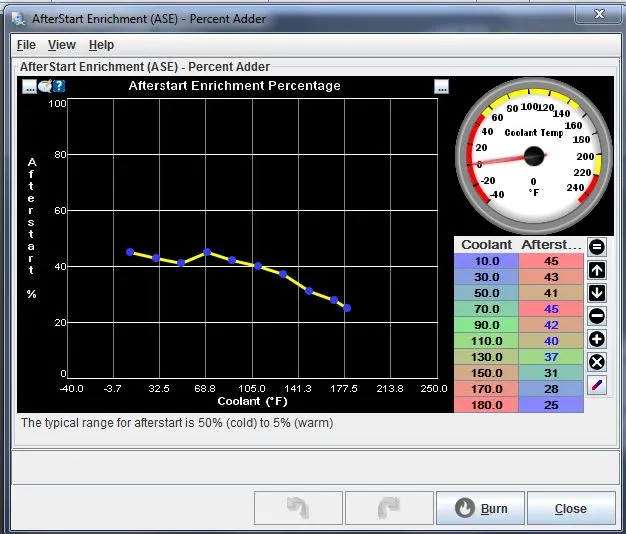Open the Help menu
The height and width of the screenshot is (534, 626).
click(x=101, y=45)
